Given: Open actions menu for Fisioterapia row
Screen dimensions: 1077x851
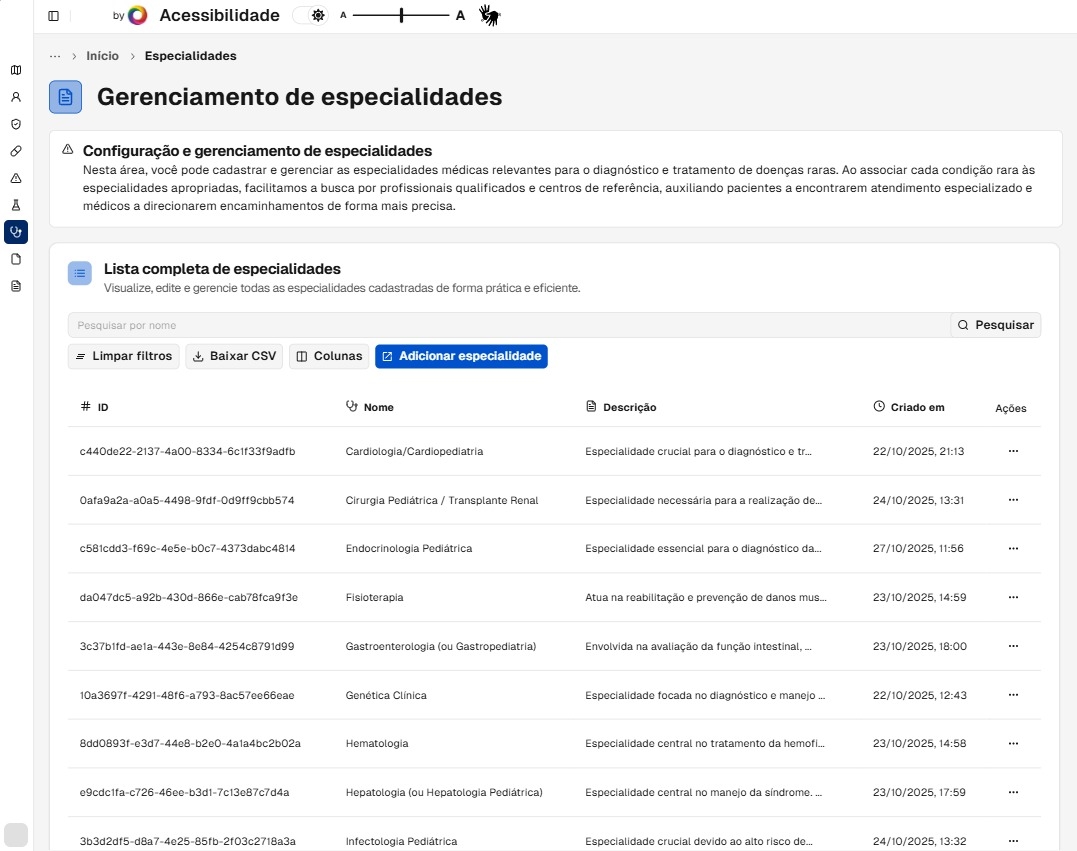Looking at the screenshot, I should 1012,597.
